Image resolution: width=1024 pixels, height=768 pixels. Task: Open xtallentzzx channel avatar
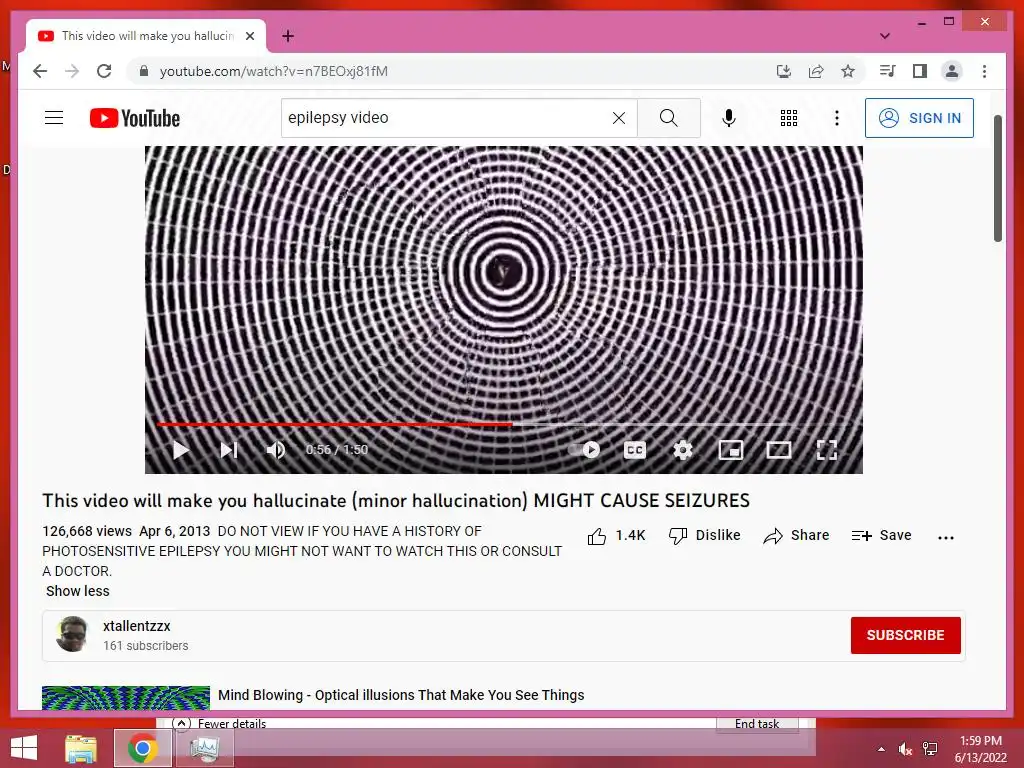72,633
